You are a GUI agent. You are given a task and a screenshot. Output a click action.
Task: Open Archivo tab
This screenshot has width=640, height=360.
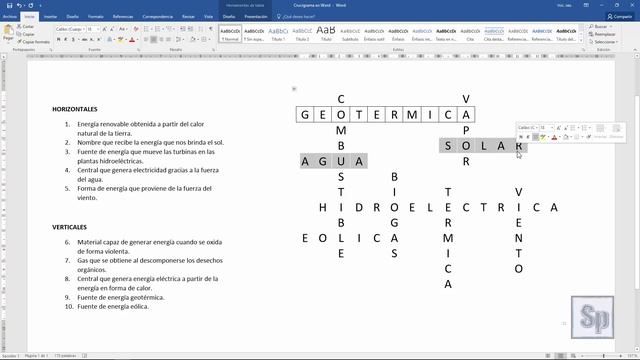[x=10, y=17]
